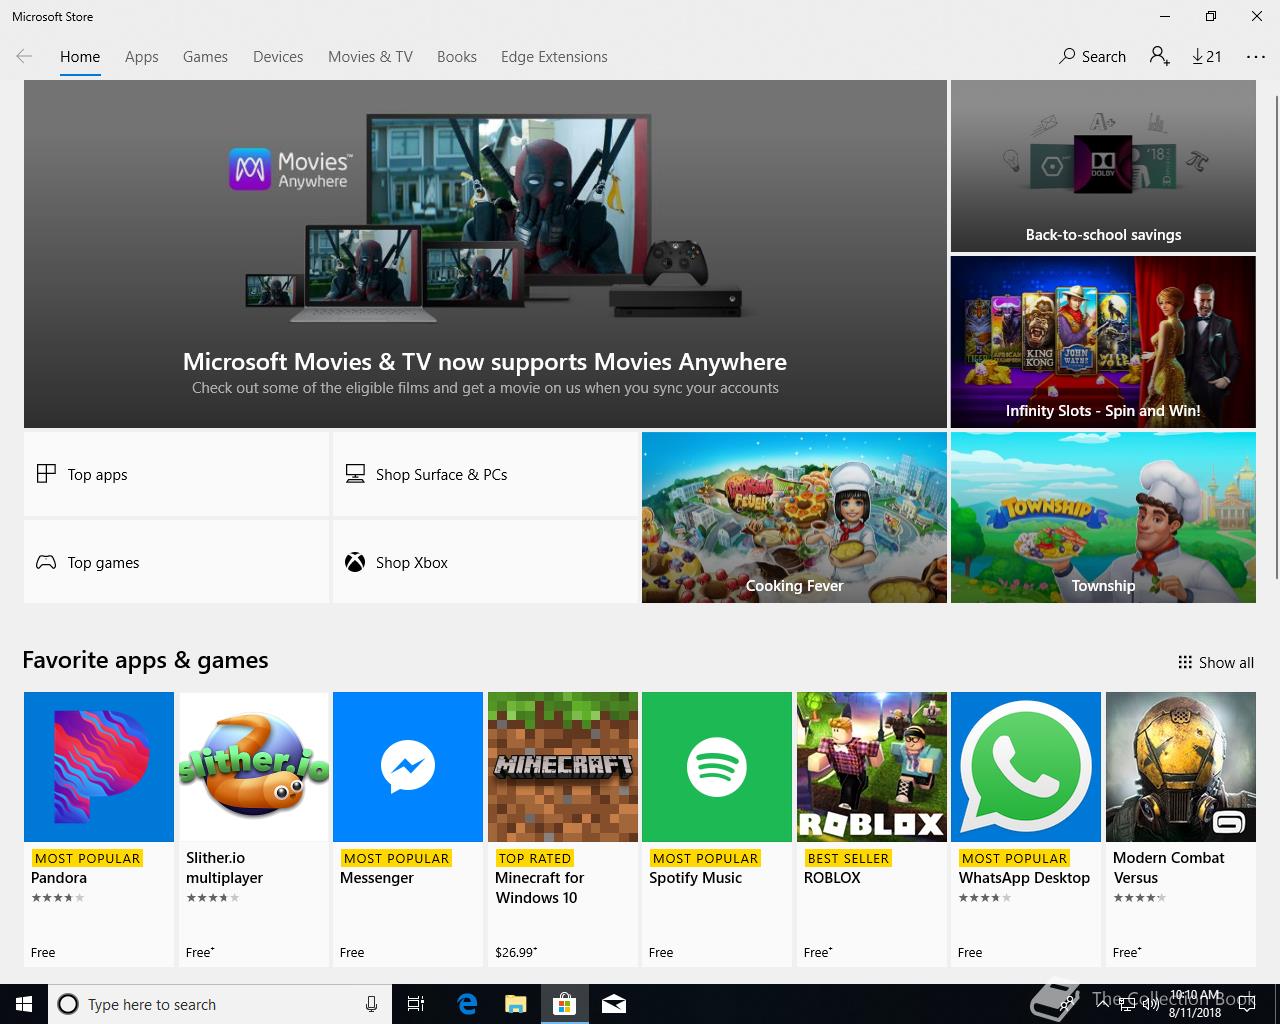Open the Minecraft for Windows 10 tile image

coord(563,767)
